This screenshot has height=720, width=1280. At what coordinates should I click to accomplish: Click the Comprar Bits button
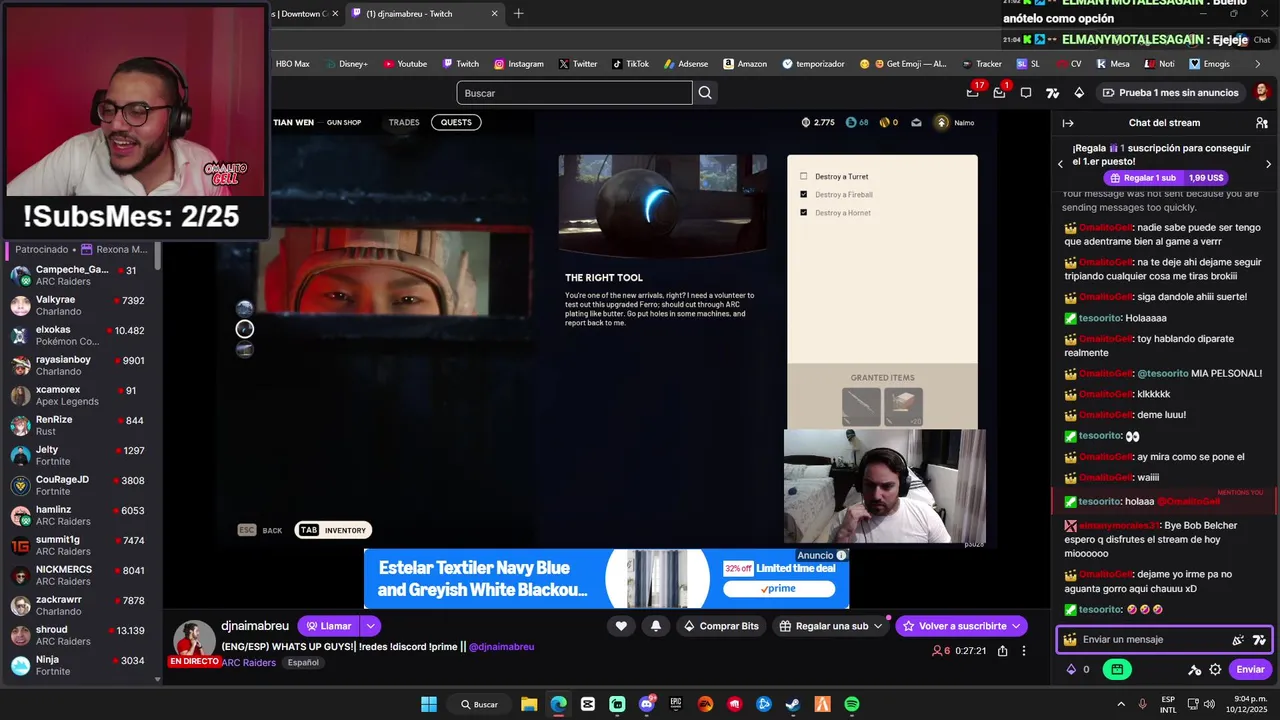point(721,626)
